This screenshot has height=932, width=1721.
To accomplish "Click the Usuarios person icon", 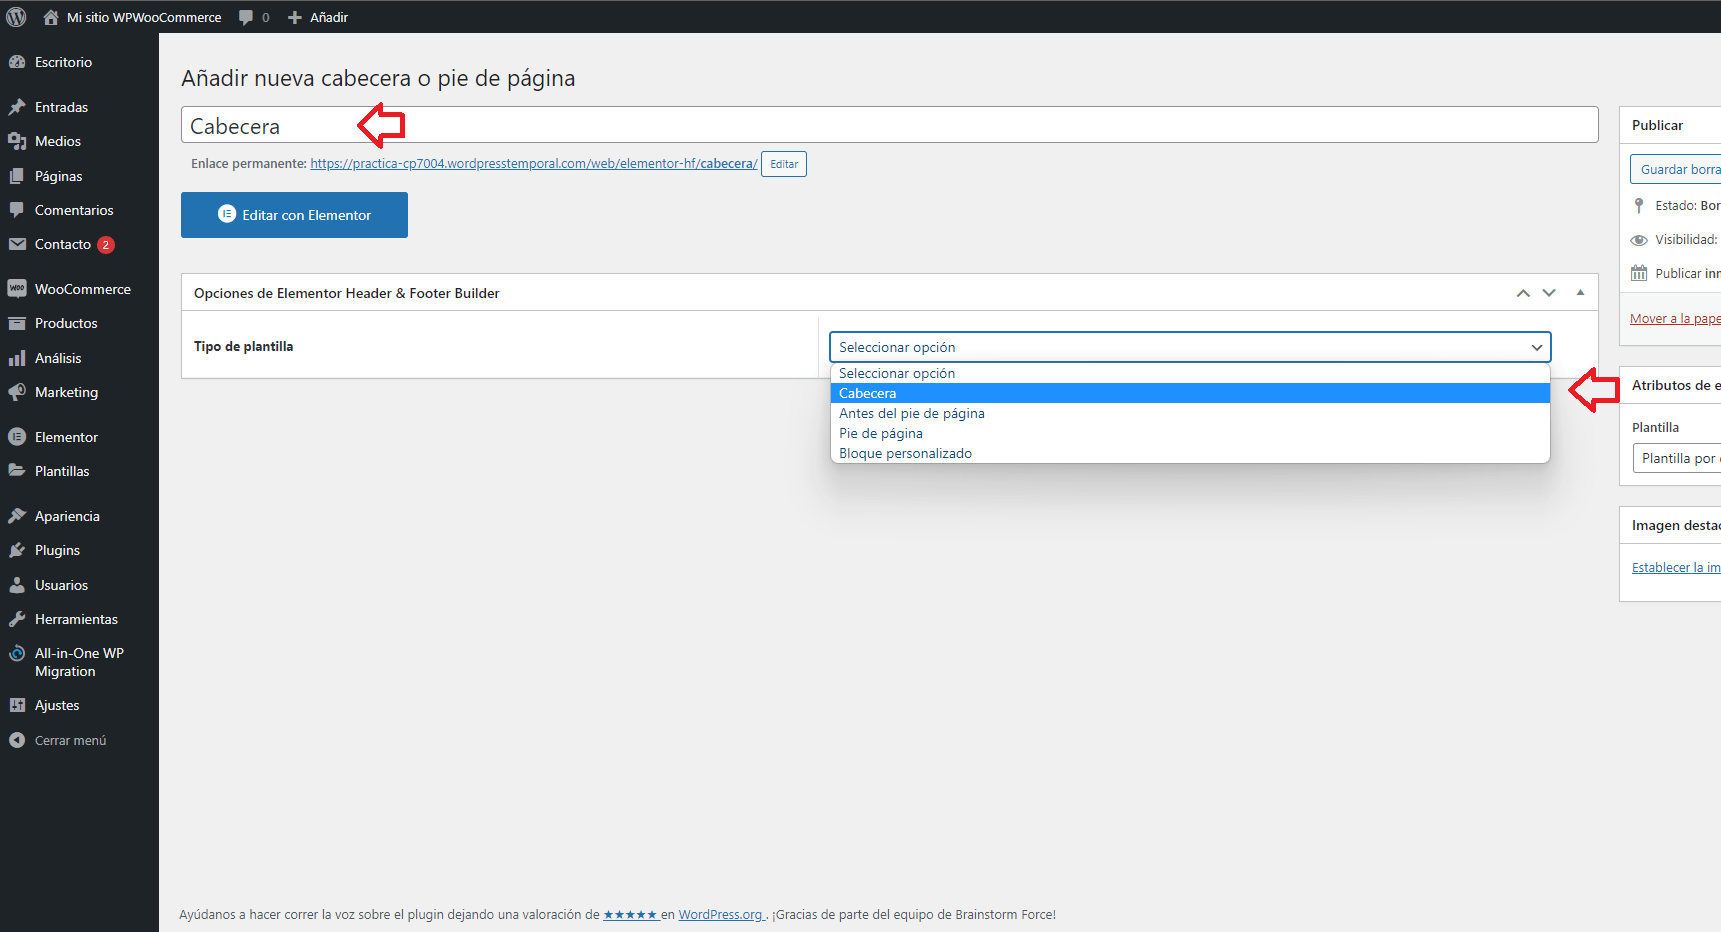I will click(x=17, y=585).
